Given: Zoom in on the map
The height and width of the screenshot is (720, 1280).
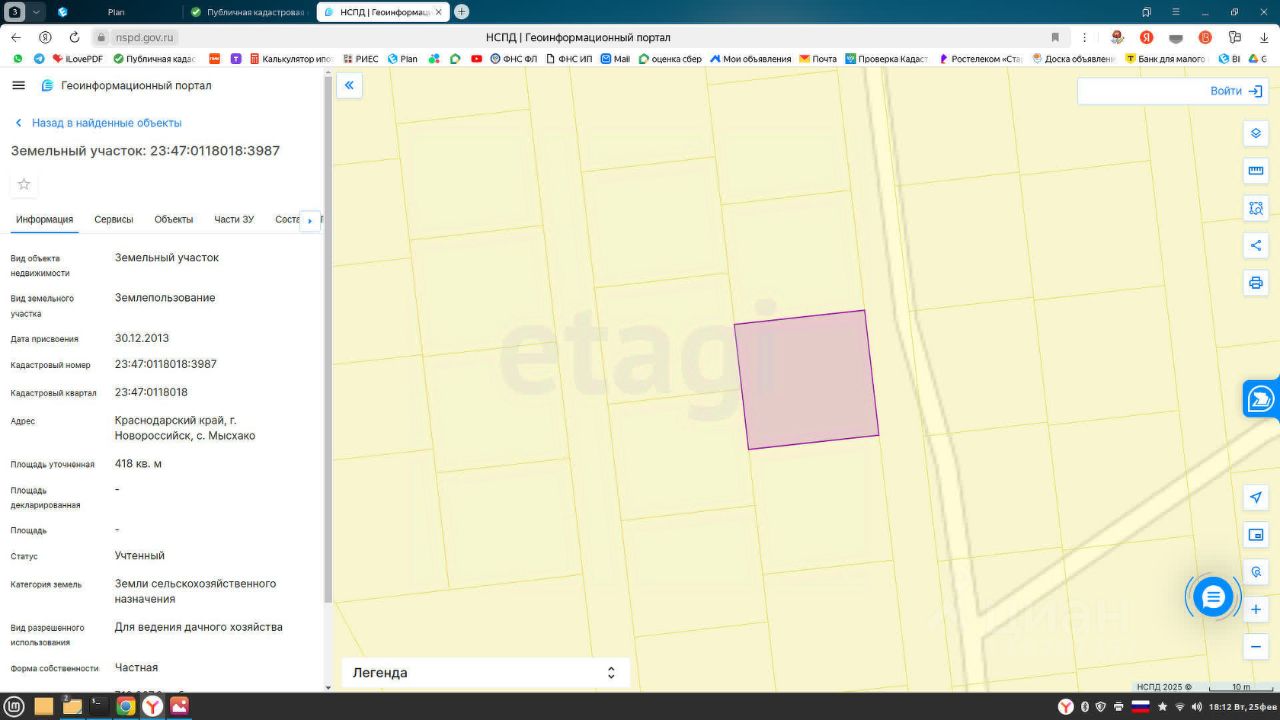Looking at the screenshot, I should (1256, 609).
